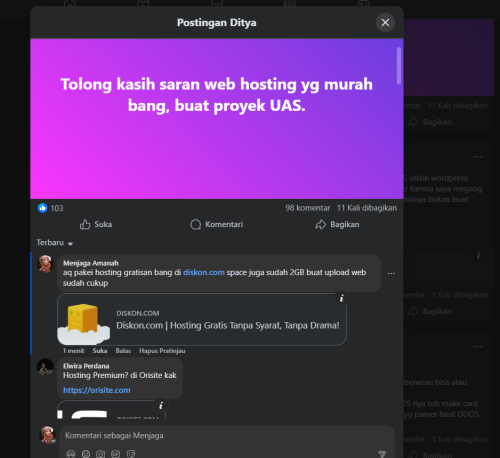Open the three-dot menu above the wordpress post
500x458 pixels.
pos(478,157)
